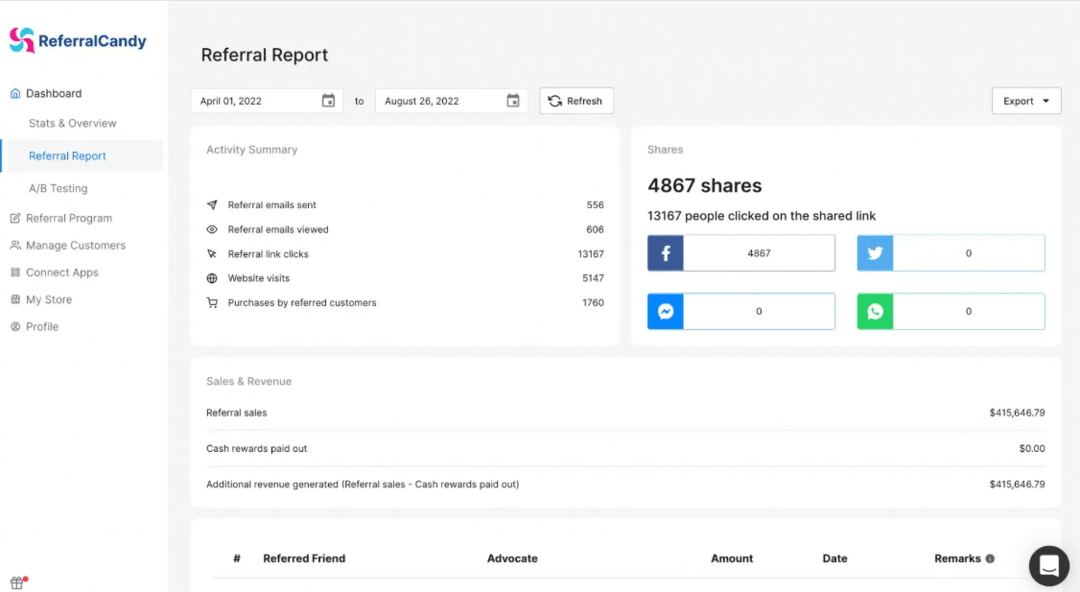Open the Referral Program page

tap(67, 218)
